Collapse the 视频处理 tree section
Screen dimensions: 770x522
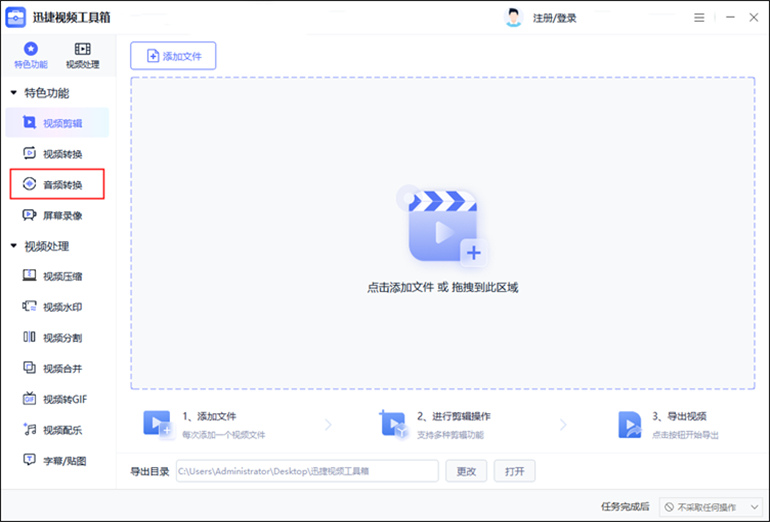tap(14, 246)
